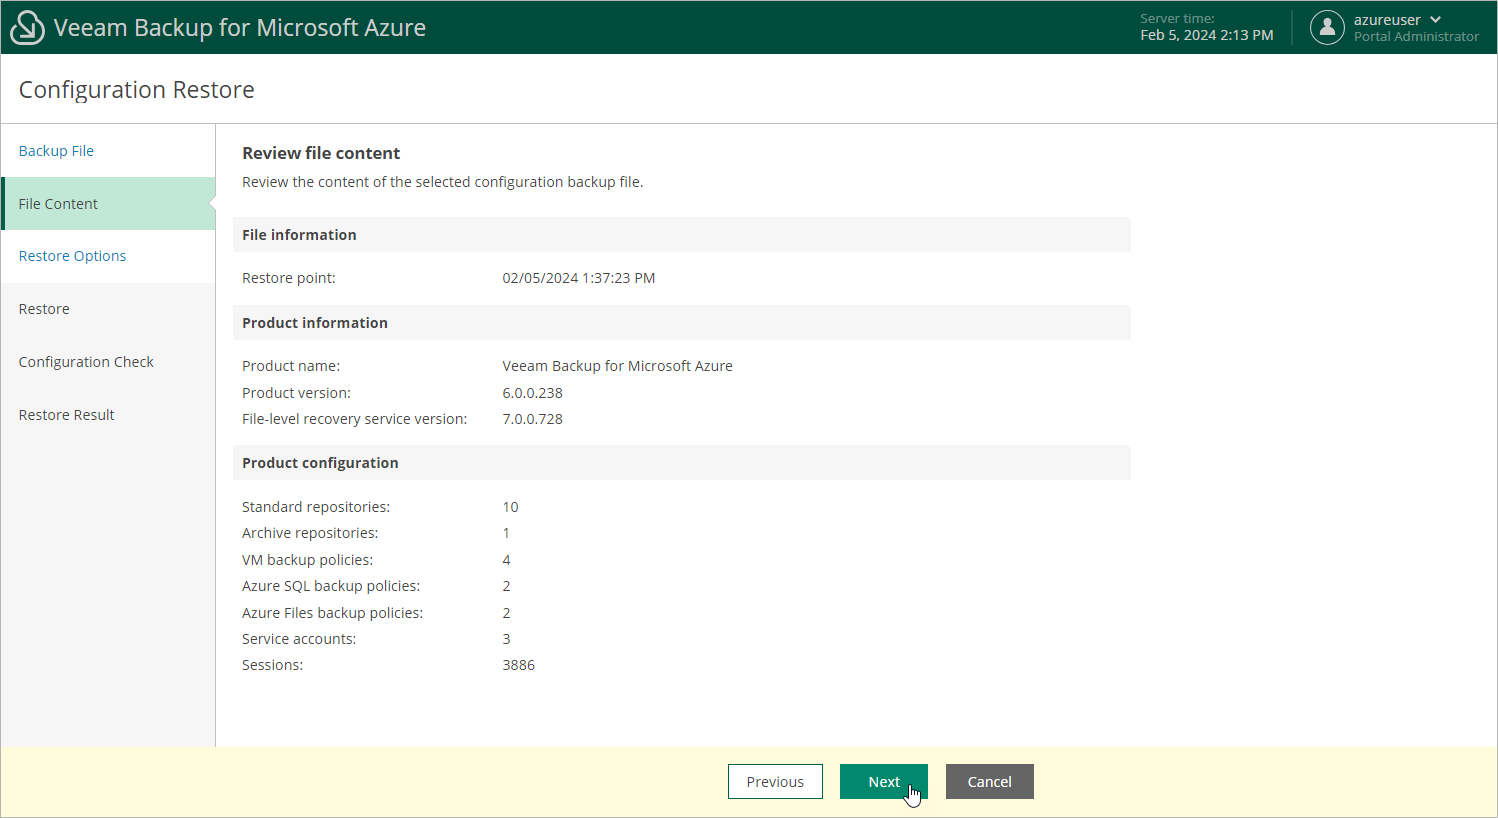Click the server time Feb 5, 2024 2:13 PM

click(1207, 35)
